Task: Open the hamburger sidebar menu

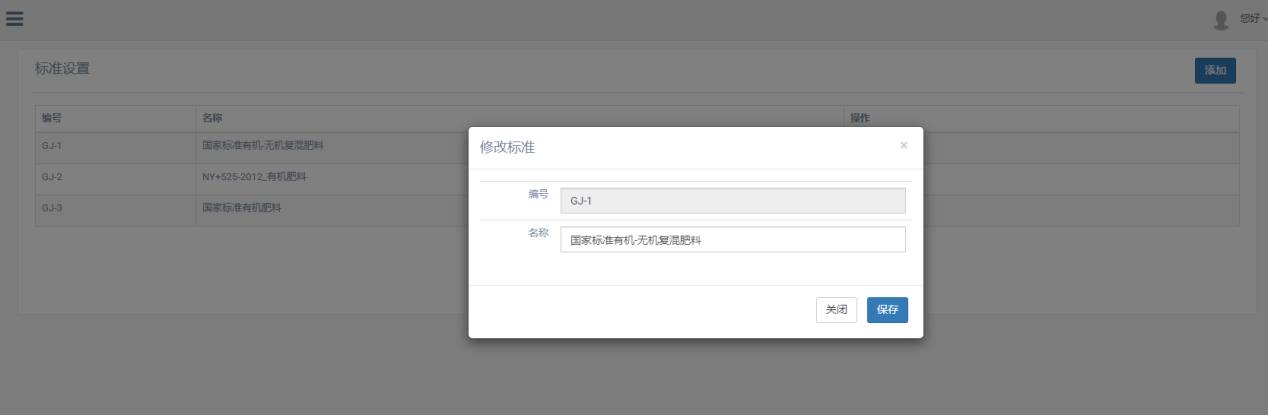Action: pos(15,19)
